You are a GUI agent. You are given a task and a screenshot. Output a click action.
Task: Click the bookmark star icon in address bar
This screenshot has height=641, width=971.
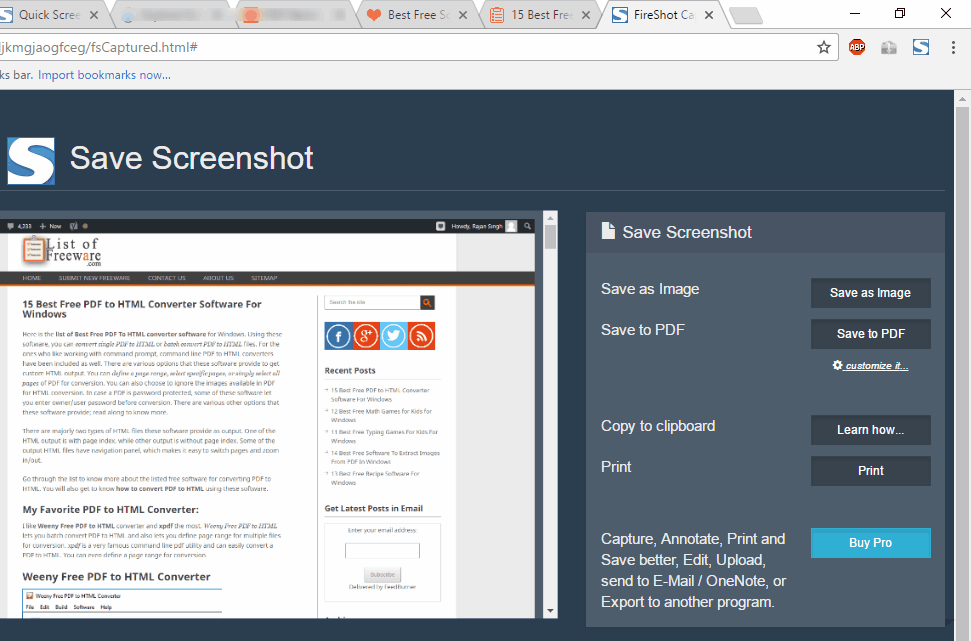pos(824,47)
